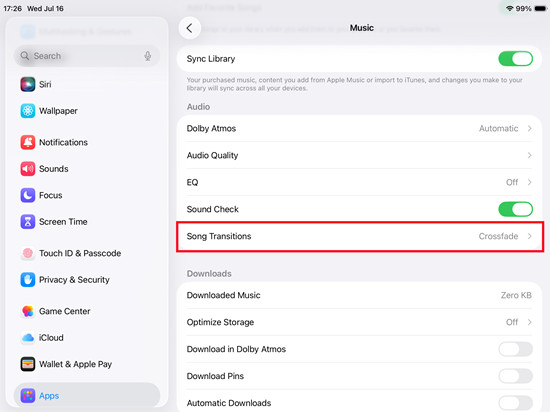
Task: Enable Download in Dolby Atmos switch
Action: (x=516, y=349)
